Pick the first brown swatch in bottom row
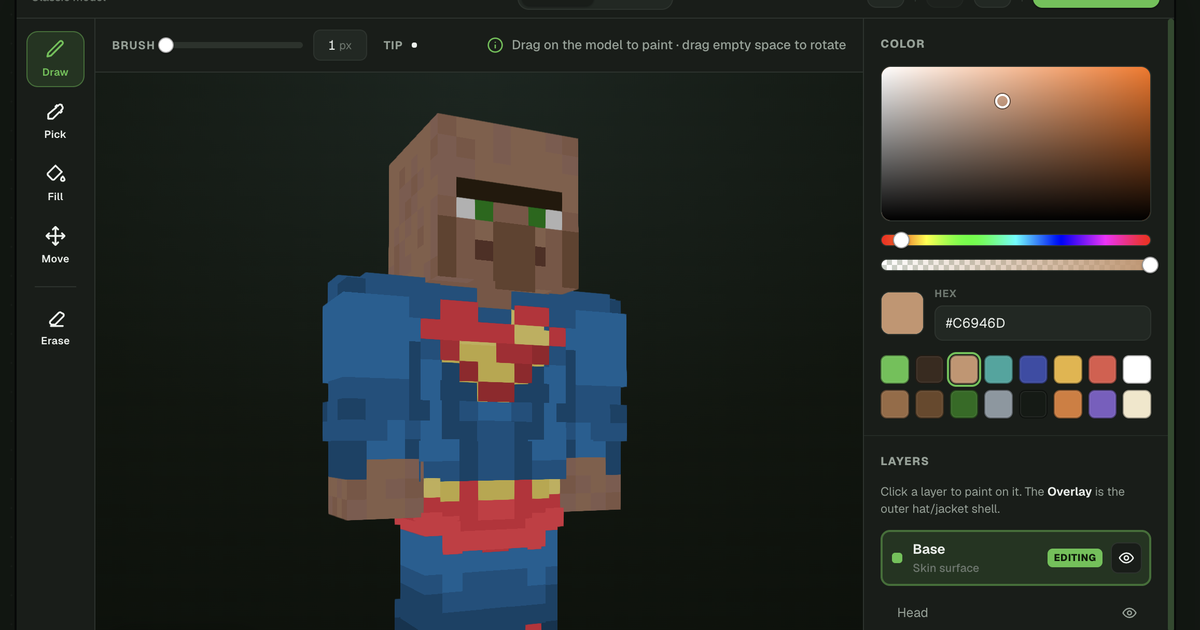1200x630 pixels. 895,404
